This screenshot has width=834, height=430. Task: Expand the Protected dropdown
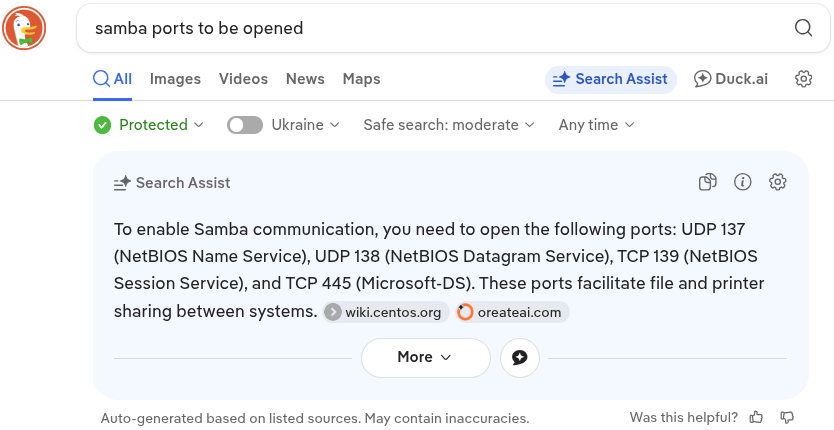click(x=149, y=125)
